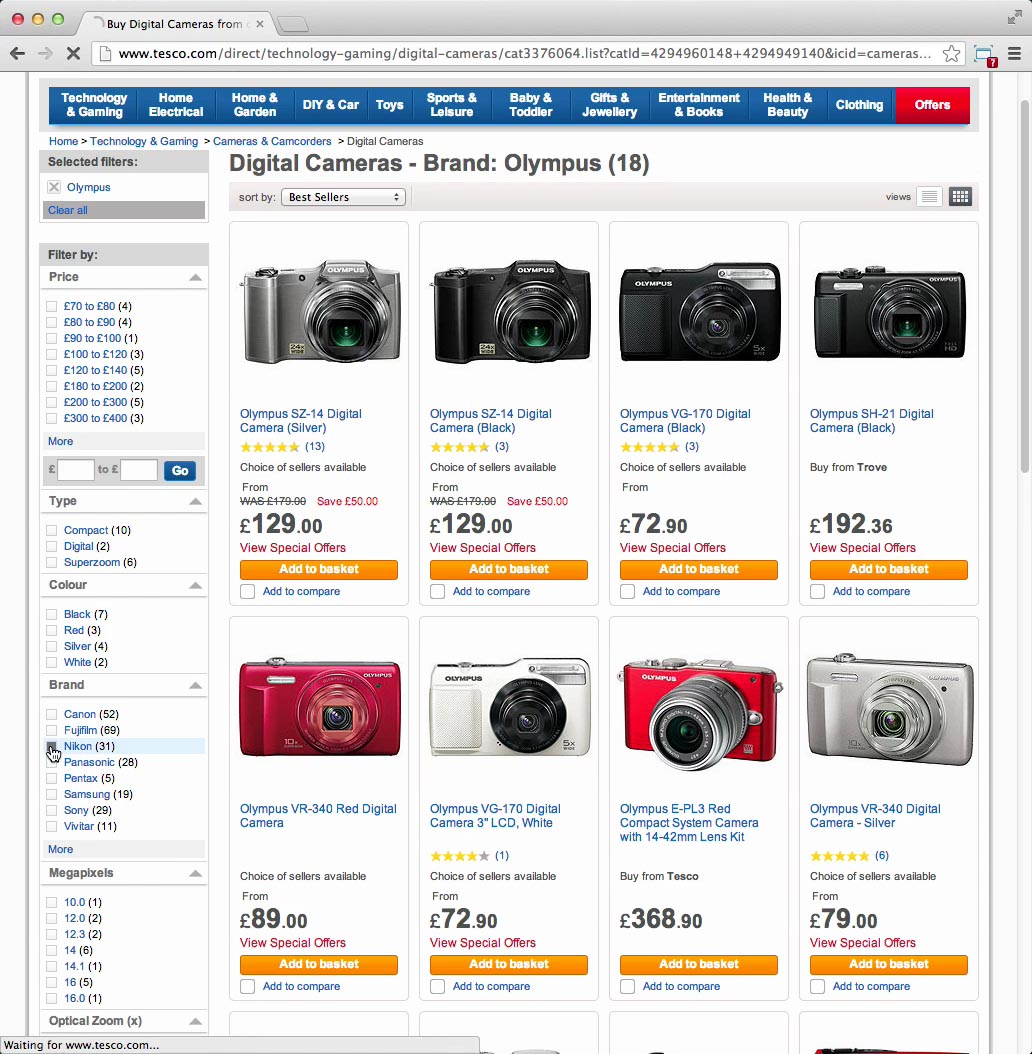Open the Technology & Gaming menu

94,106
